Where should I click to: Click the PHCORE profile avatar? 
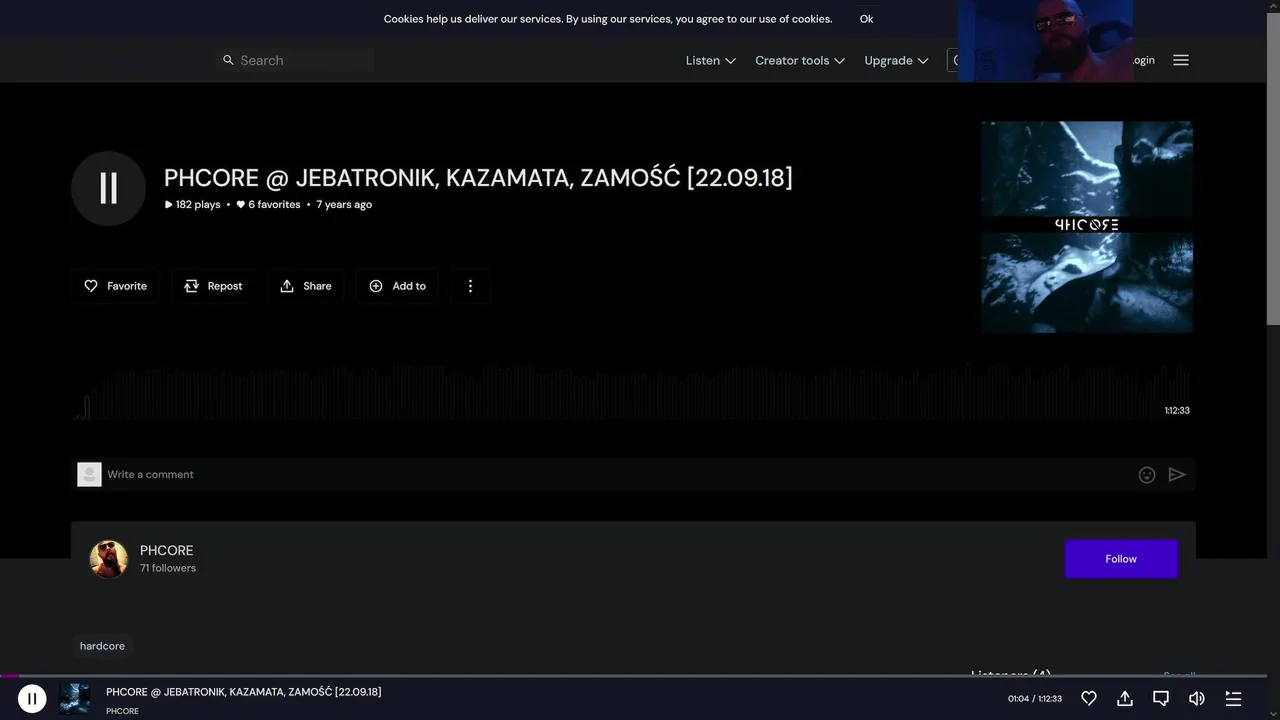pyautogui.click(x=109, y=559)
